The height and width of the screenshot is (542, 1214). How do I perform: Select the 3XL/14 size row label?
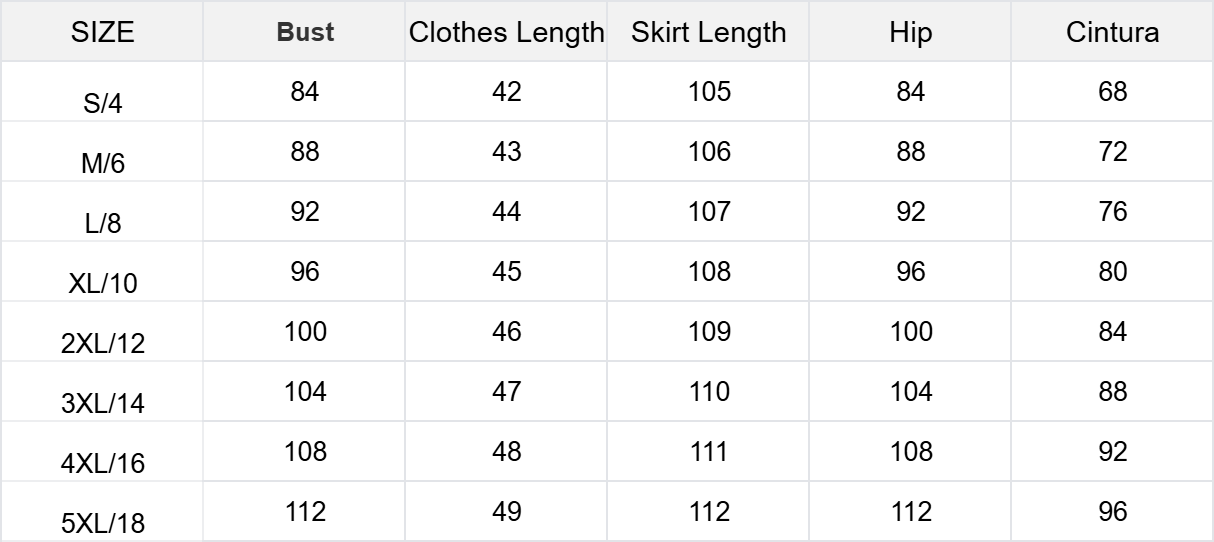(103, 404)
